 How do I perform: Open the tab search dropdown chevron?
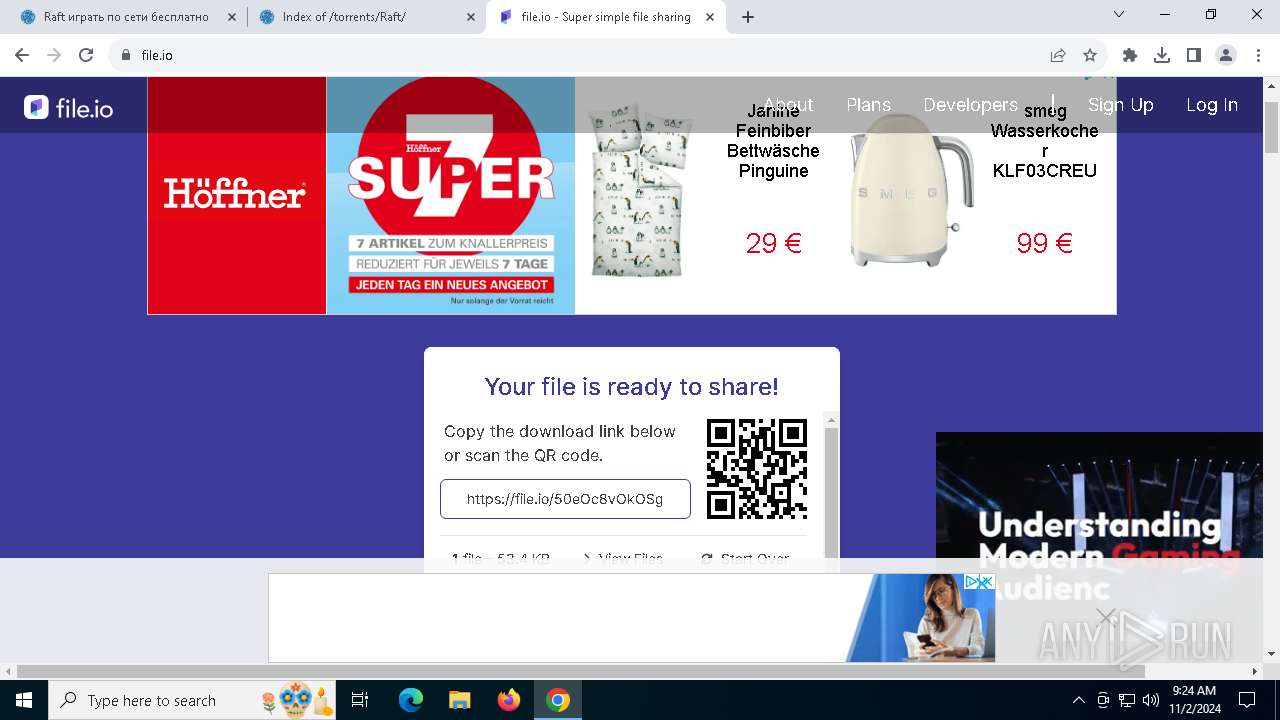pos(1119,14)
